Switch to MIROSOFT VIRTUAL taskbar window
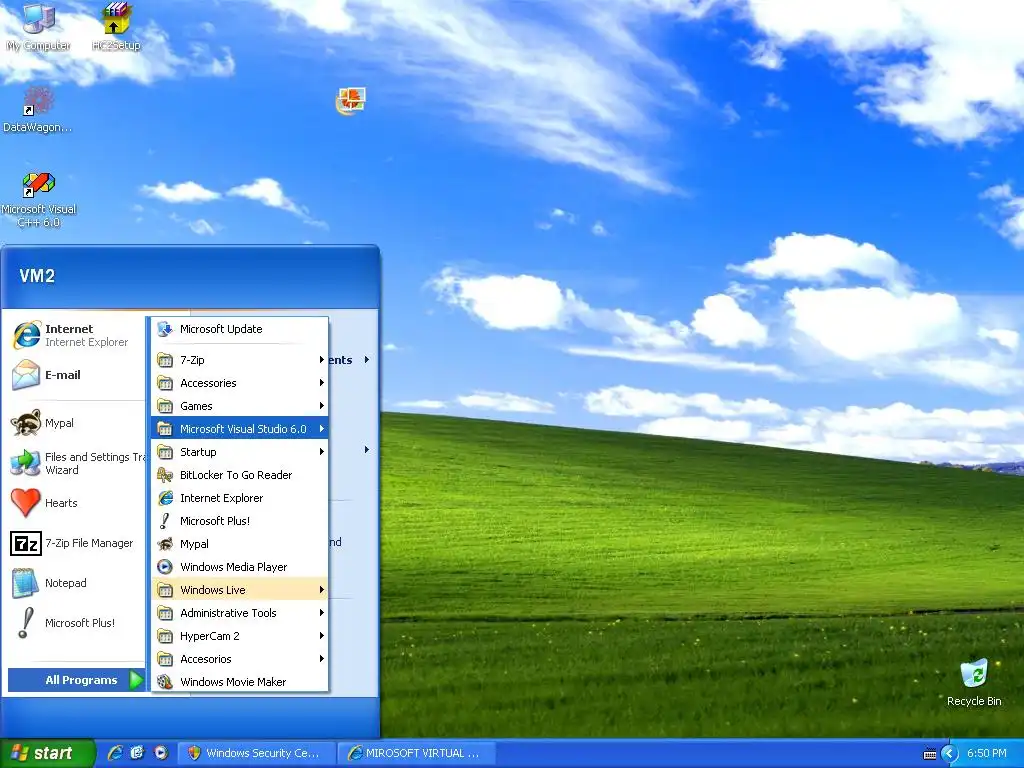 (x=417, y=753)
